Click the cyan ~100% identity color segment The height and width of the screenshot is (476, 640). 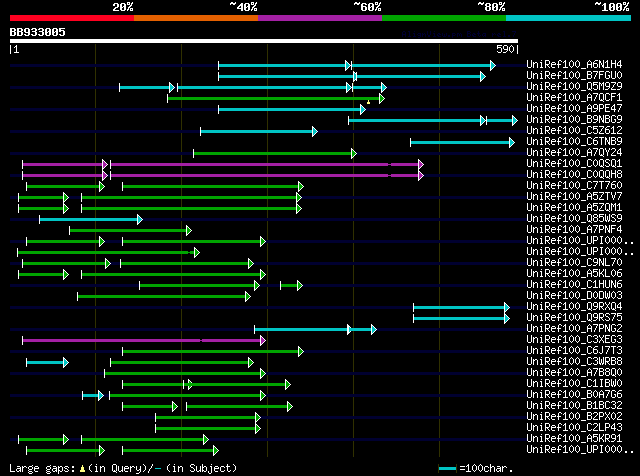[x=569, y=18]
